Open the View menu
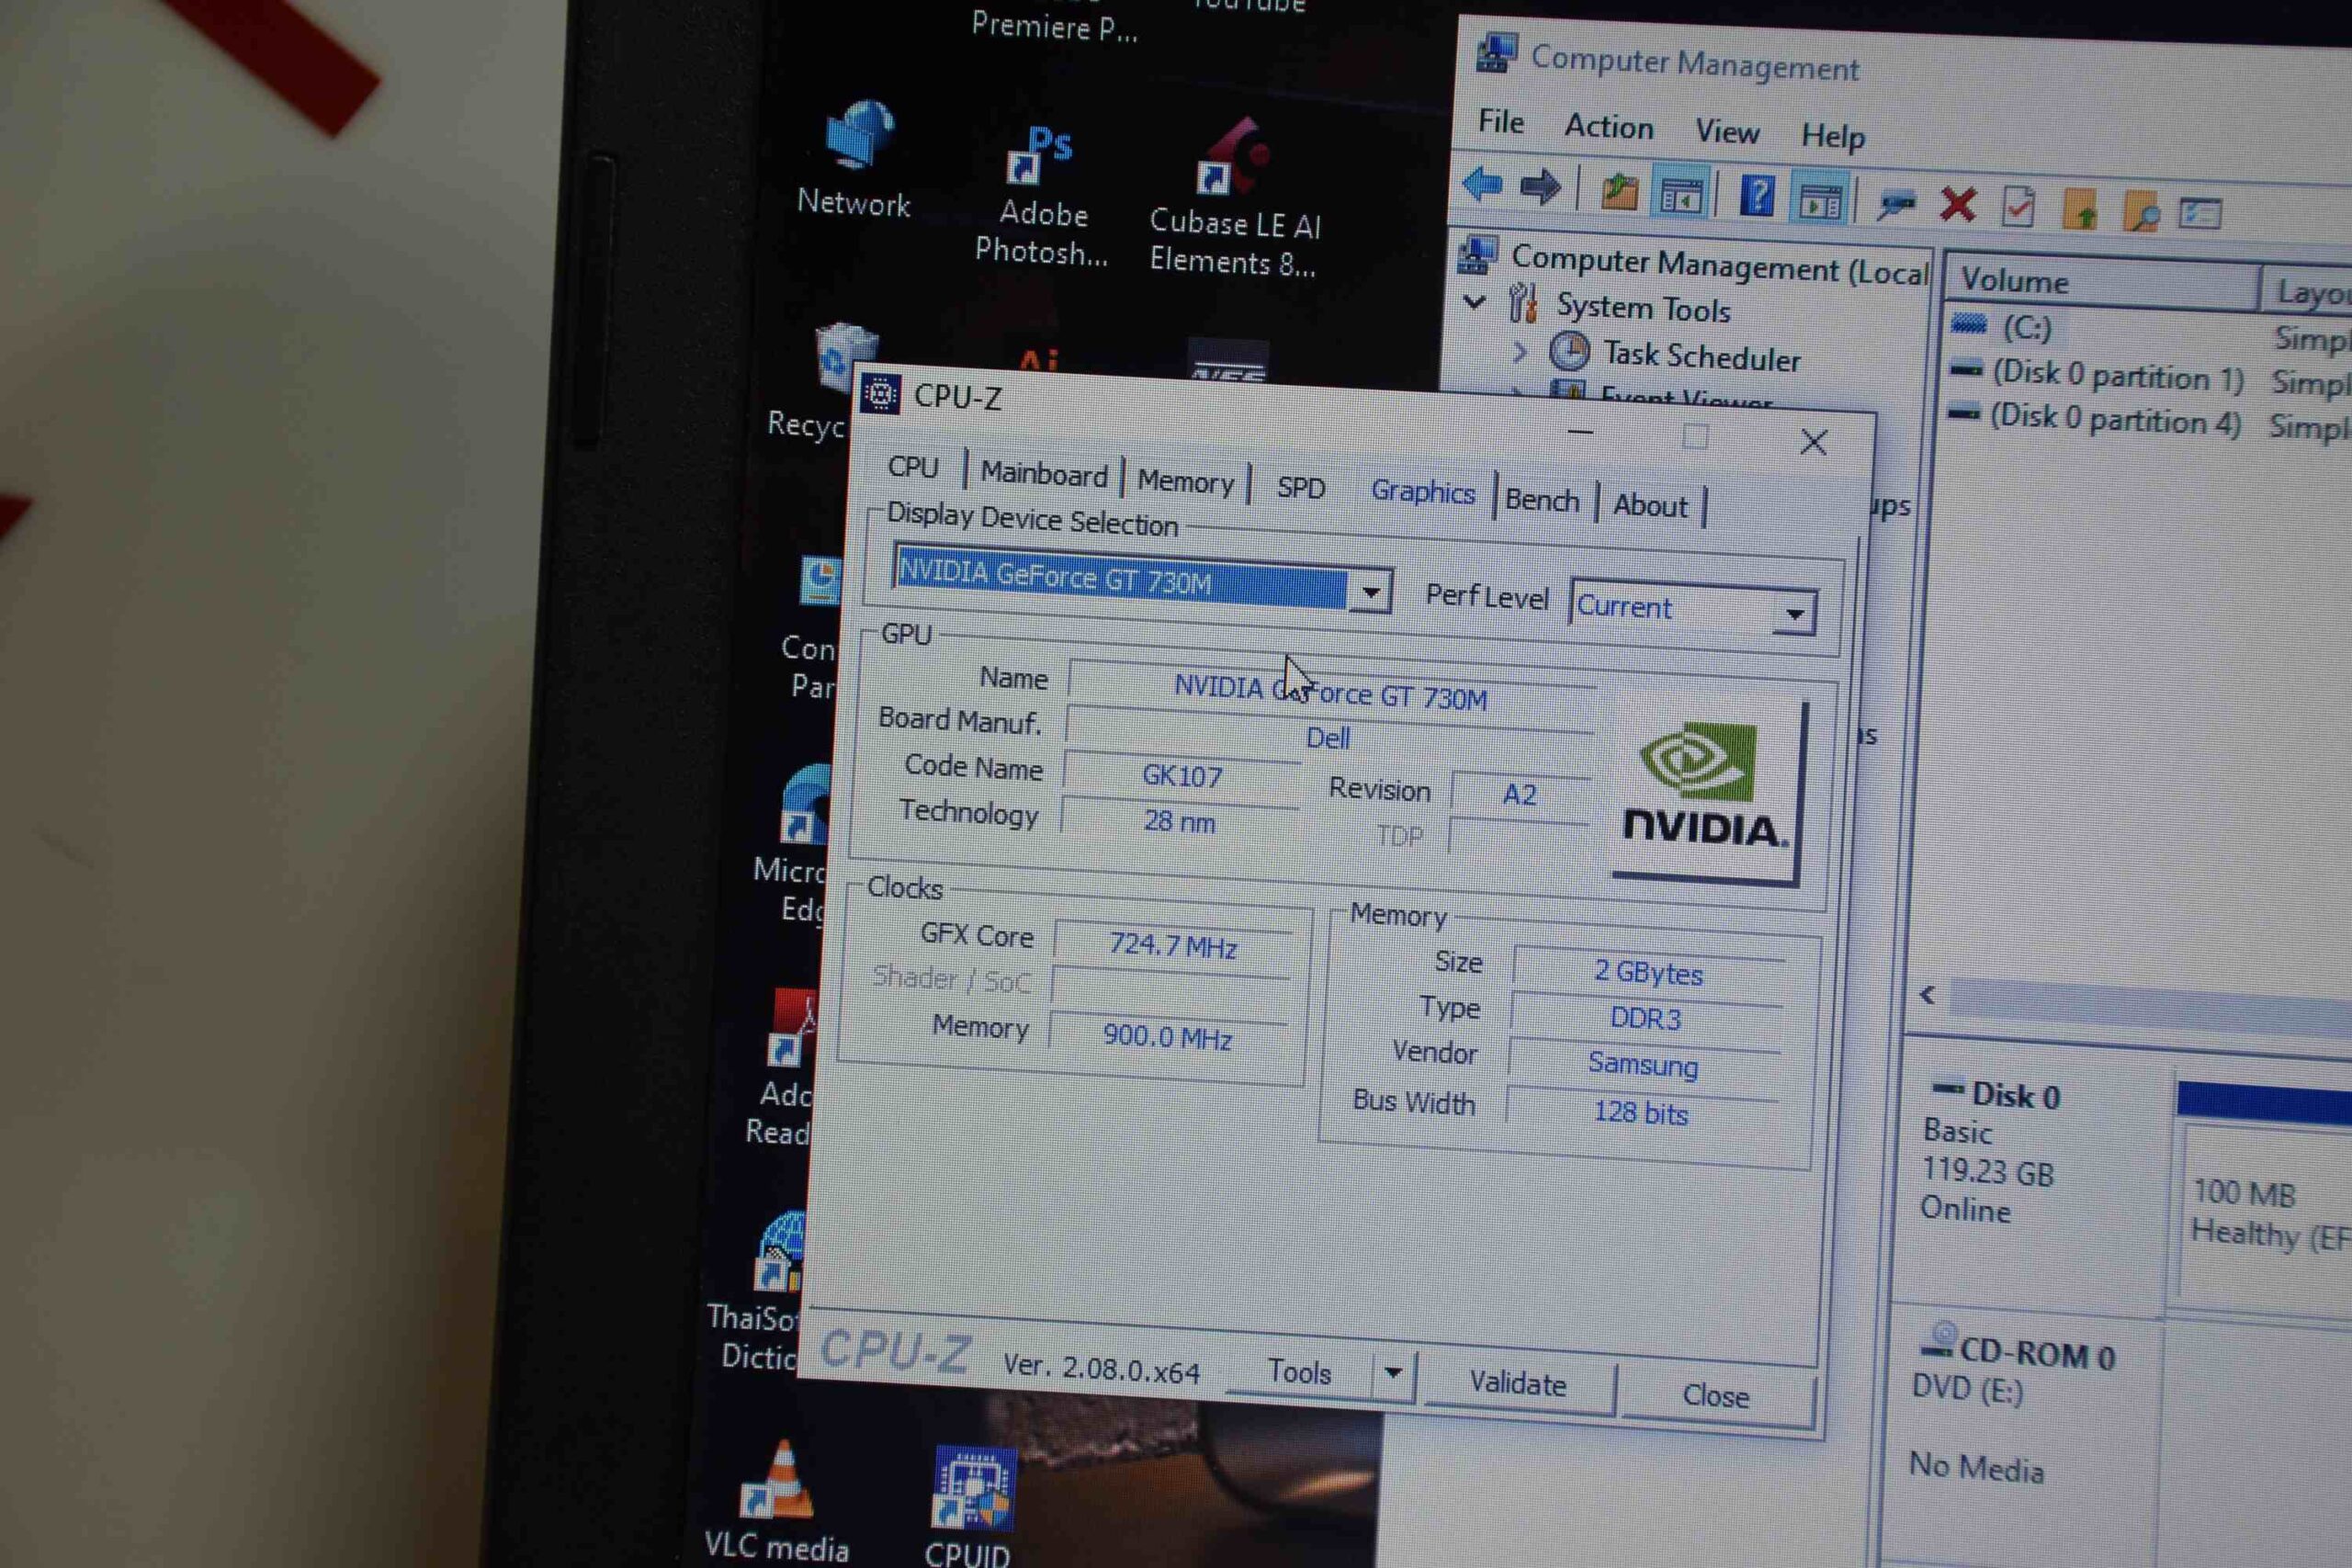 [x=1727, y=131]
